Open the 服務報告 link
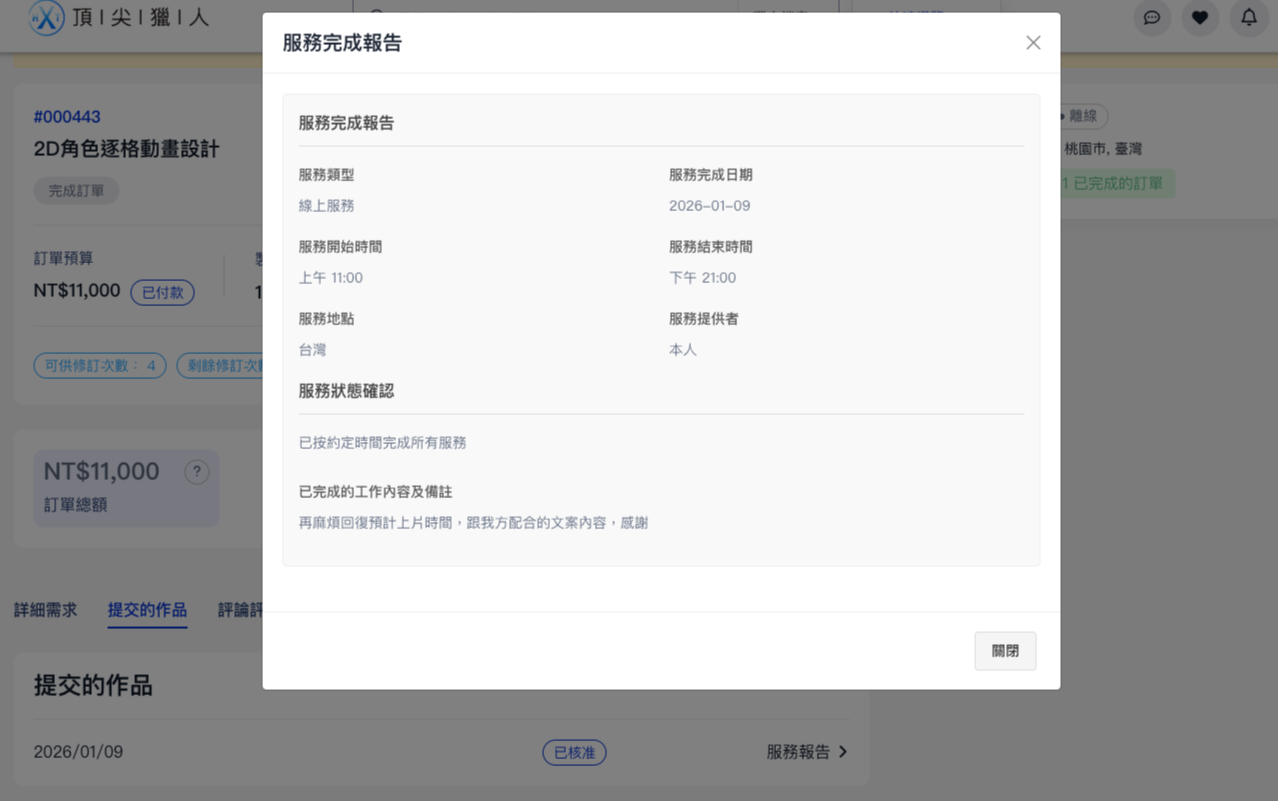 797,752
